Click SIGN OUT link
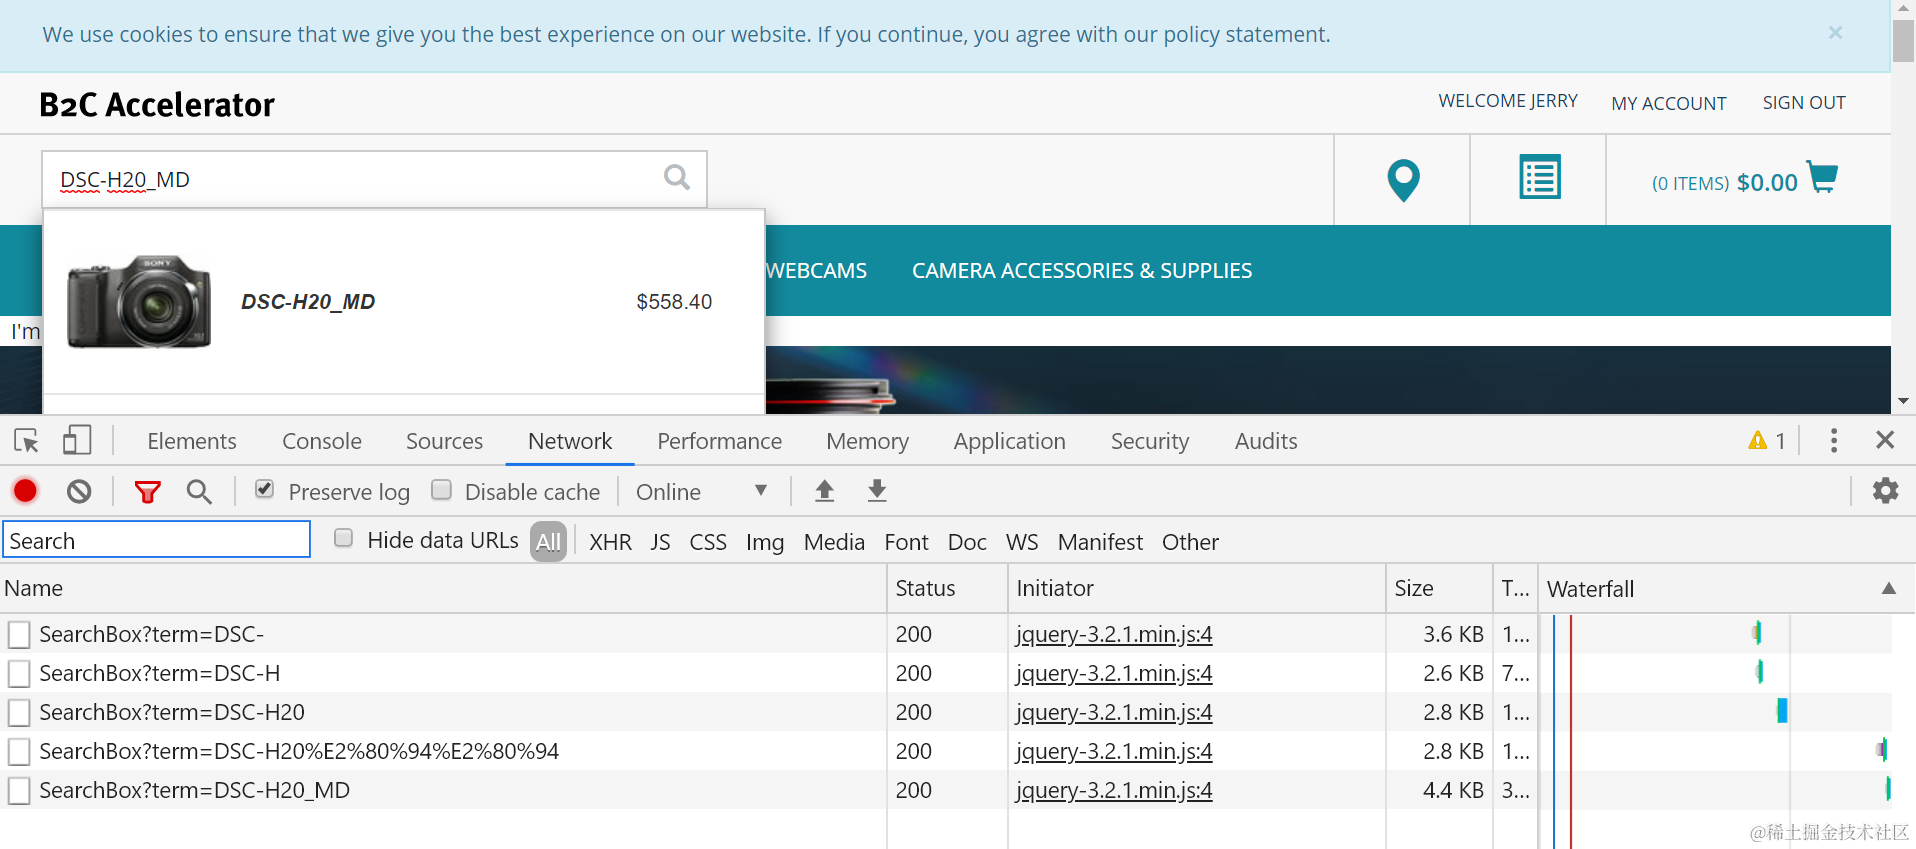The image size is (1916, 849). (x=1804, y=102)
